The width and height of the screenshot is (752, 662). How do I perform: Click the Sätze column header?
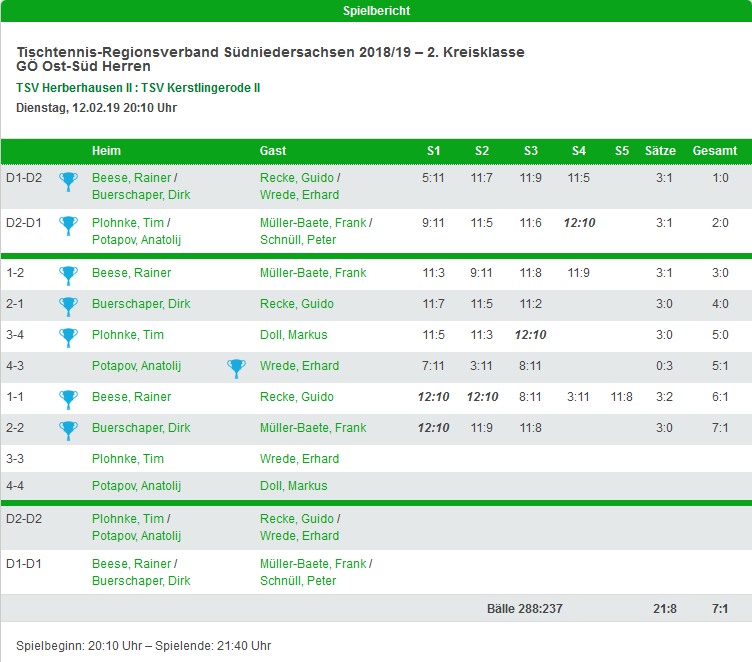click(x=660, y=151)
